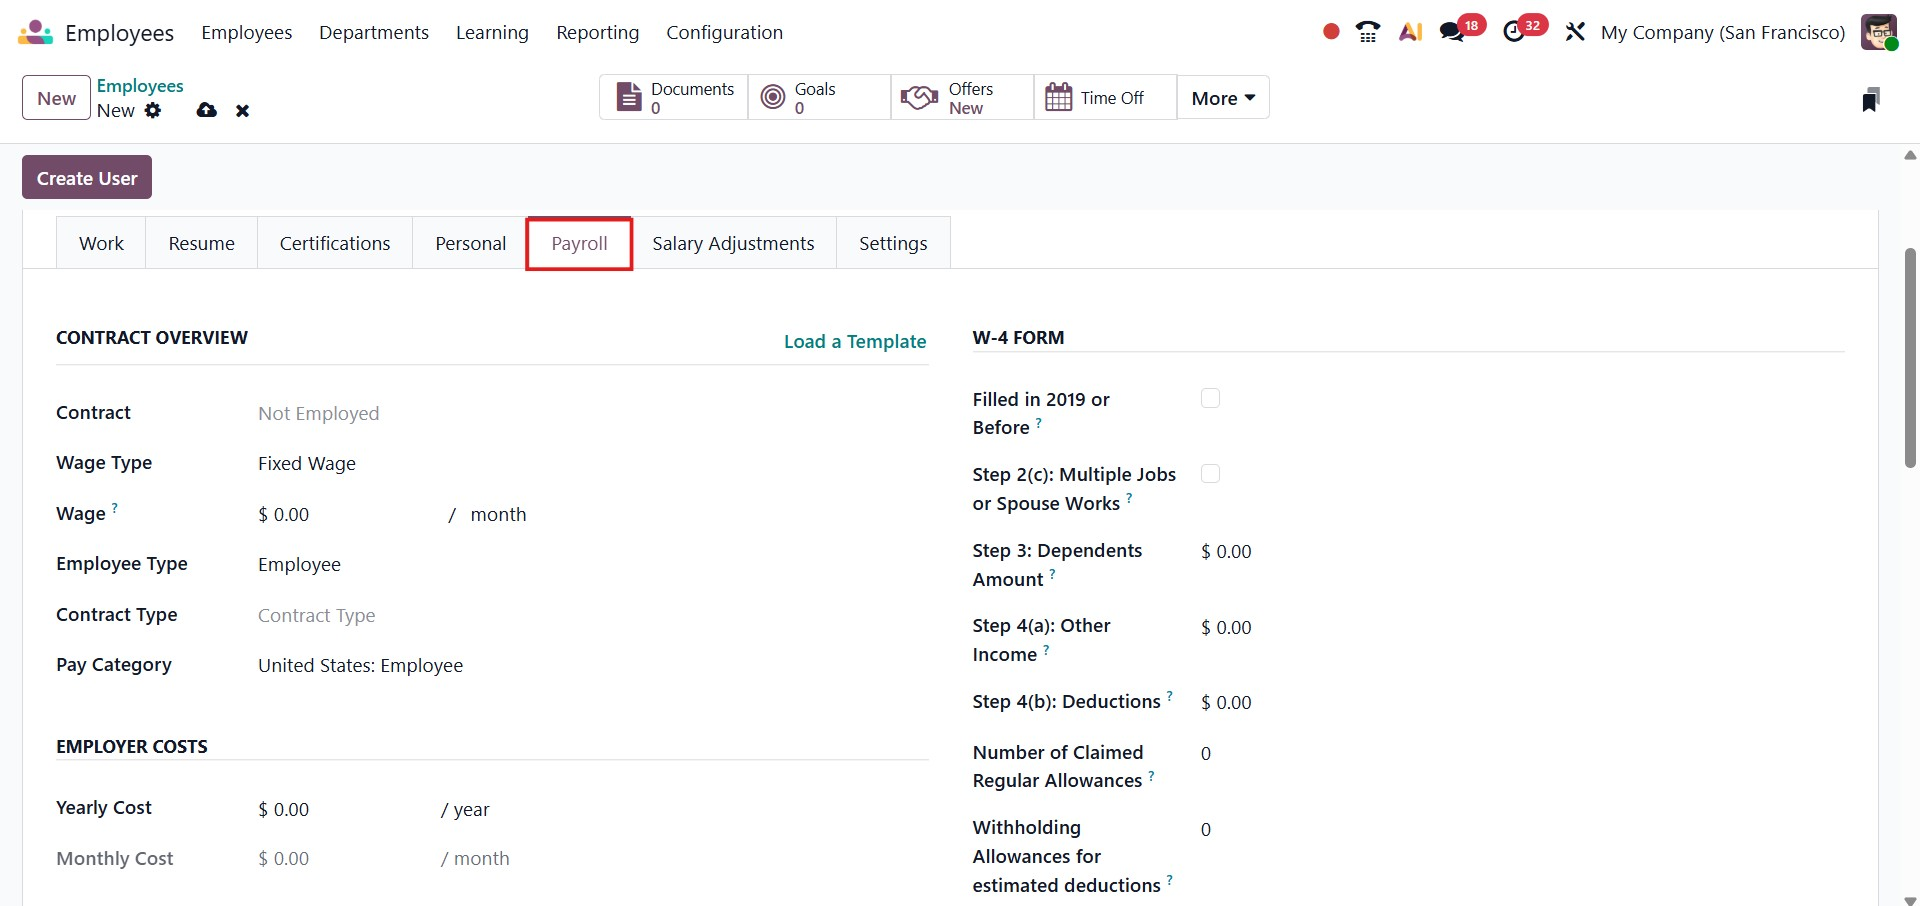Click the Load a Template link
Screen dimensions: 1920x906
pos(855,341)
